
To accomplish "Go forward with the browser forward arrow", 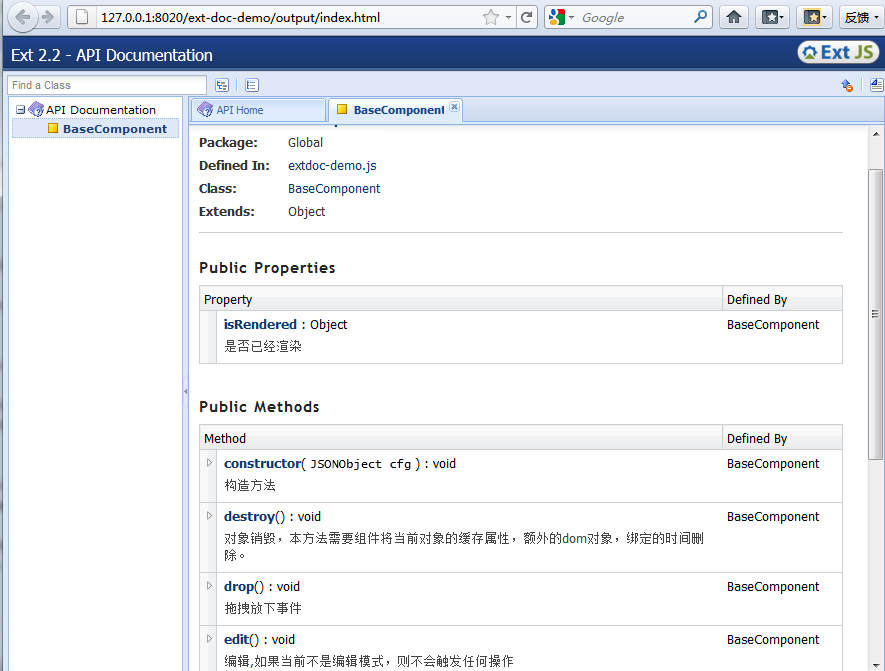I will (48, 17).
